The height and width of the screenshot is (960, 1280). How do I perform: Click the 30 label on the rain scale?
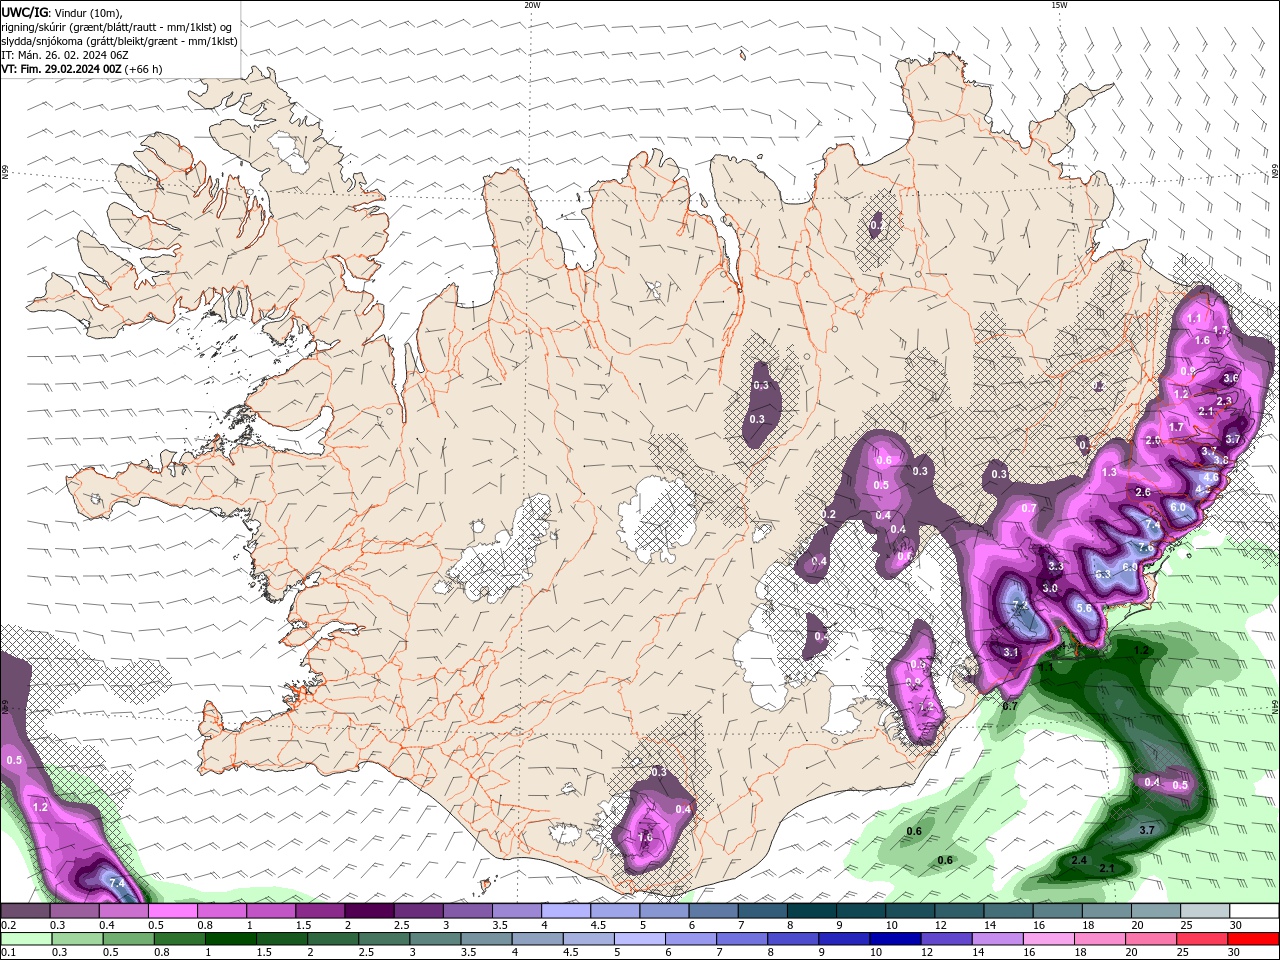pos(1233,953)
